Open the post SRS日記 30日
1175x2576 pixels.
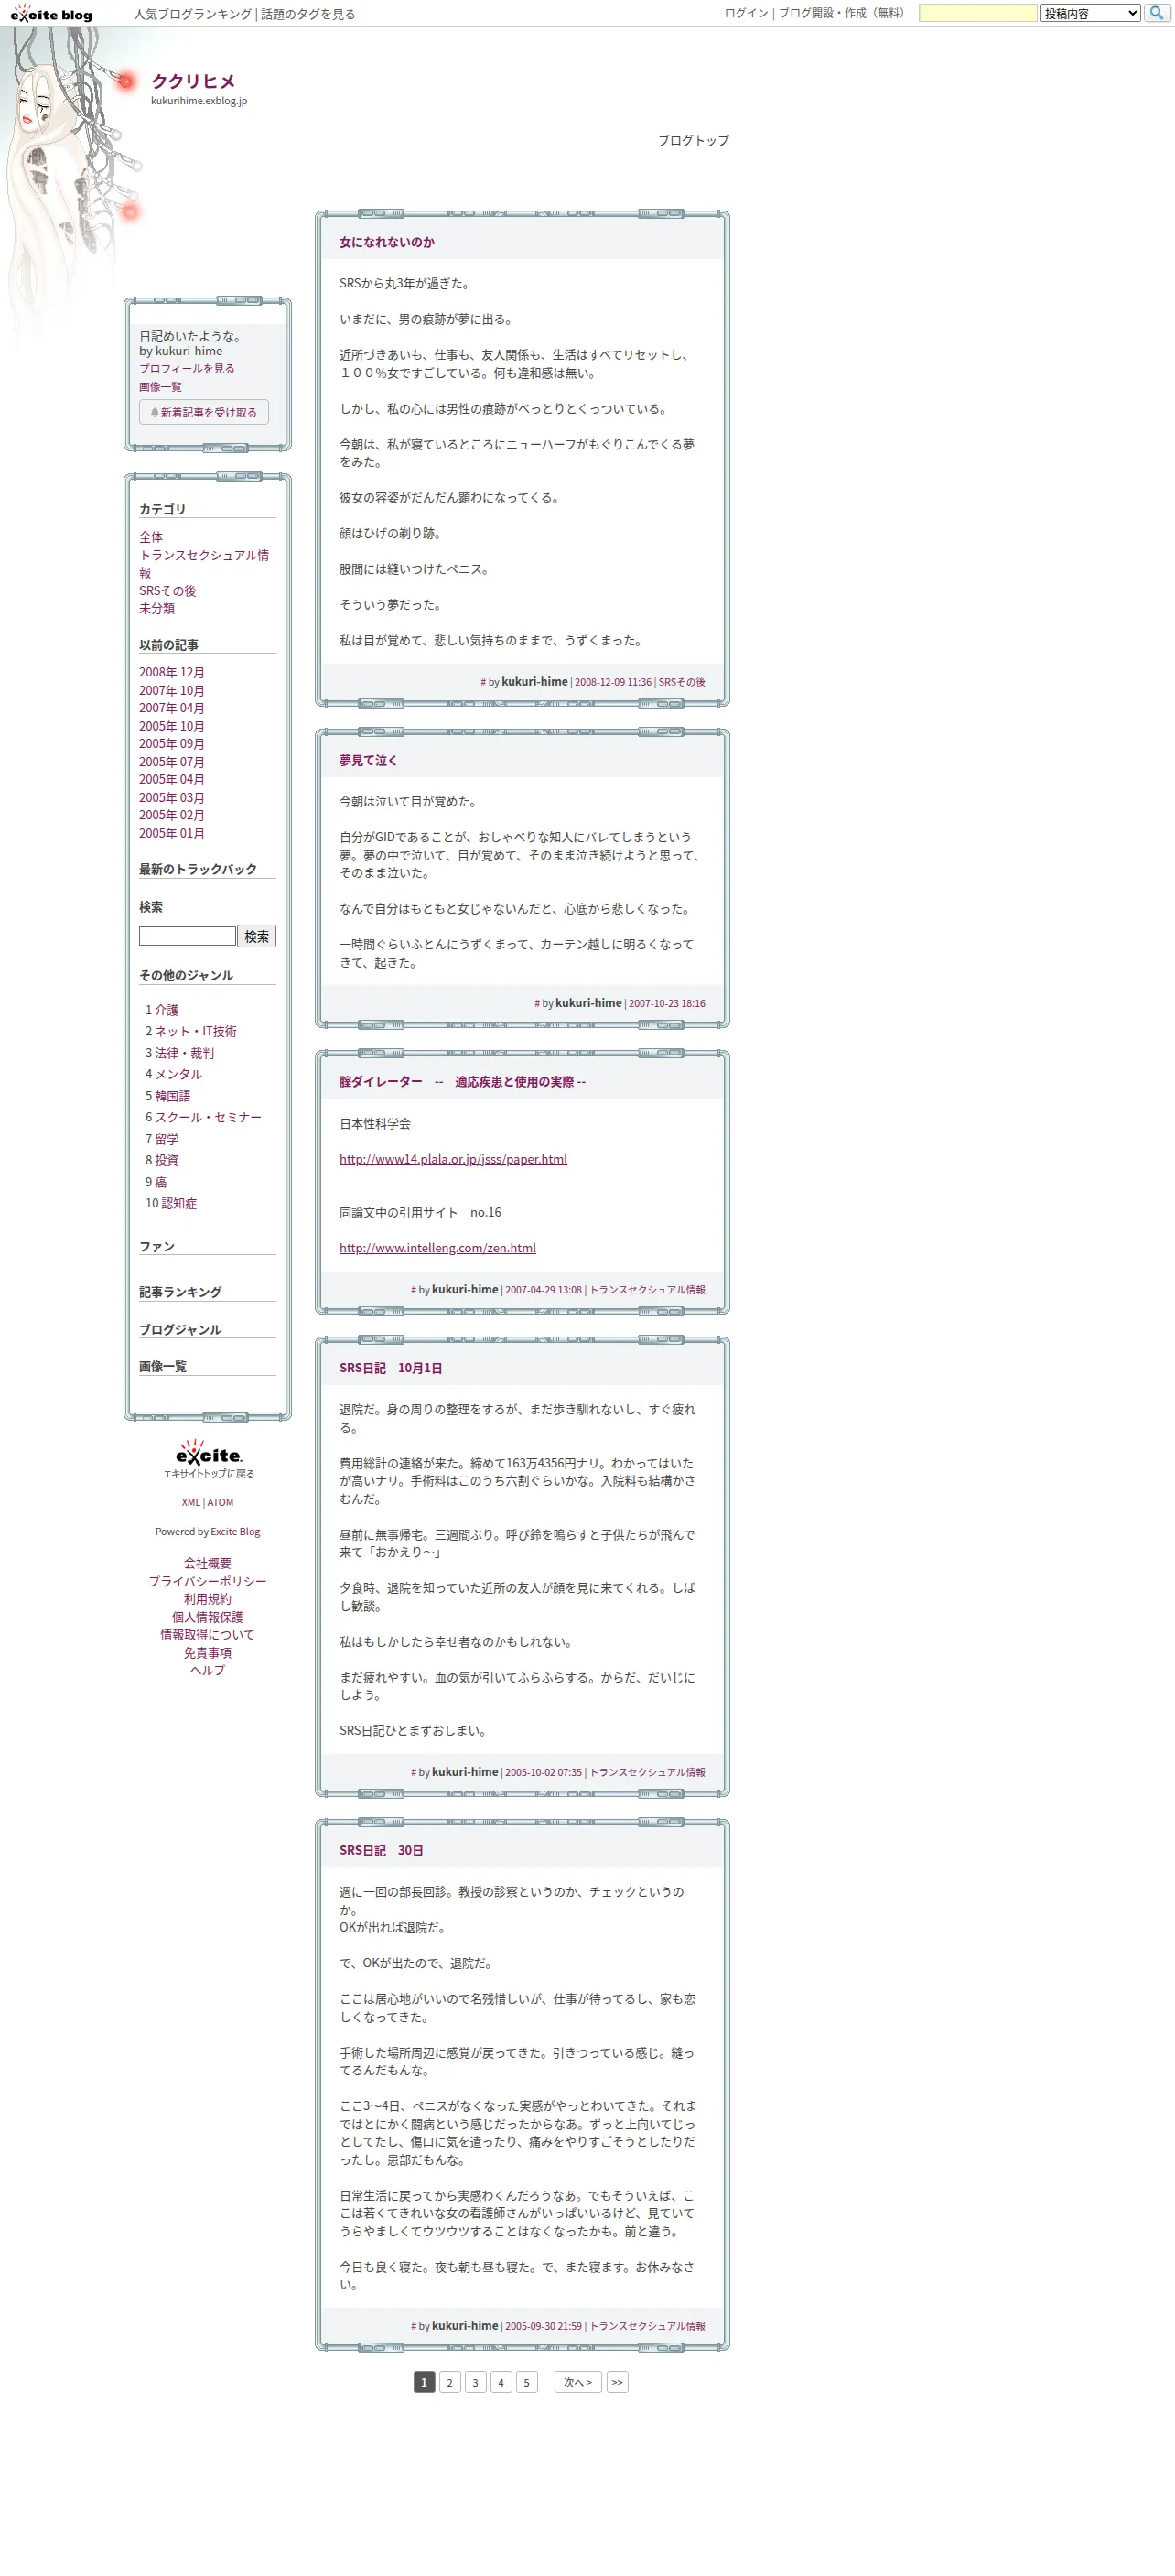point(381,1850)
